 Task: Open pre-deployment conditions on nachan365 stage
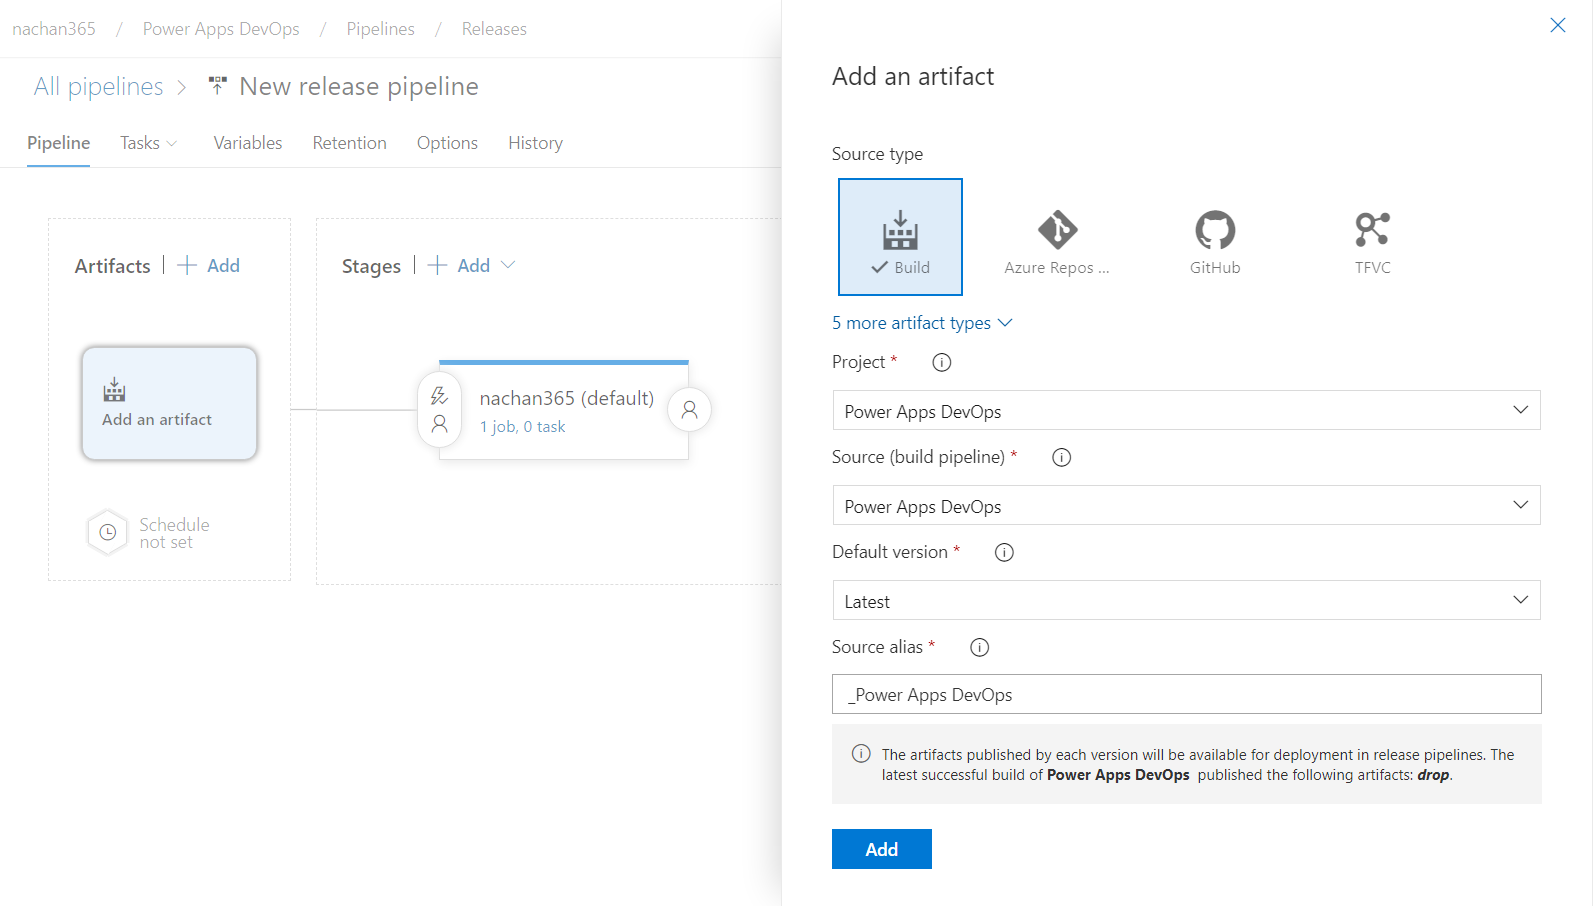click(439, 410)
